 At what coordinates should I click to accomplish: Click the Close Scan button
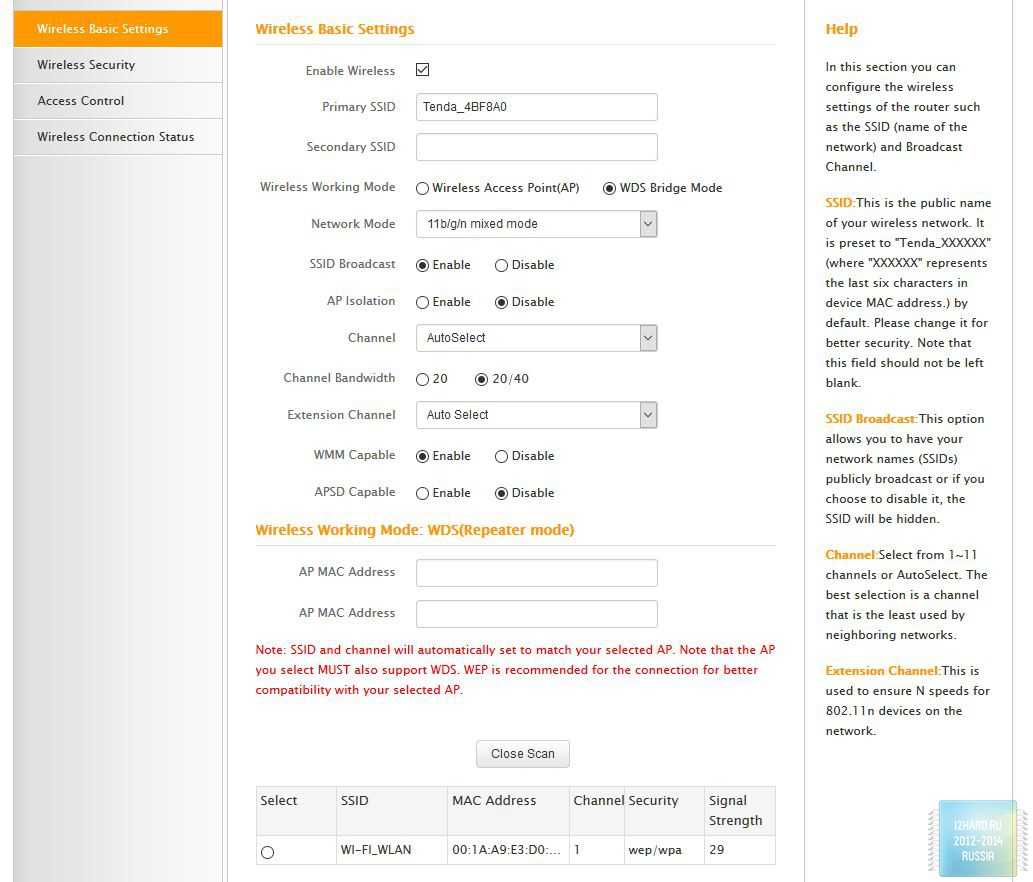coord(522,754)
